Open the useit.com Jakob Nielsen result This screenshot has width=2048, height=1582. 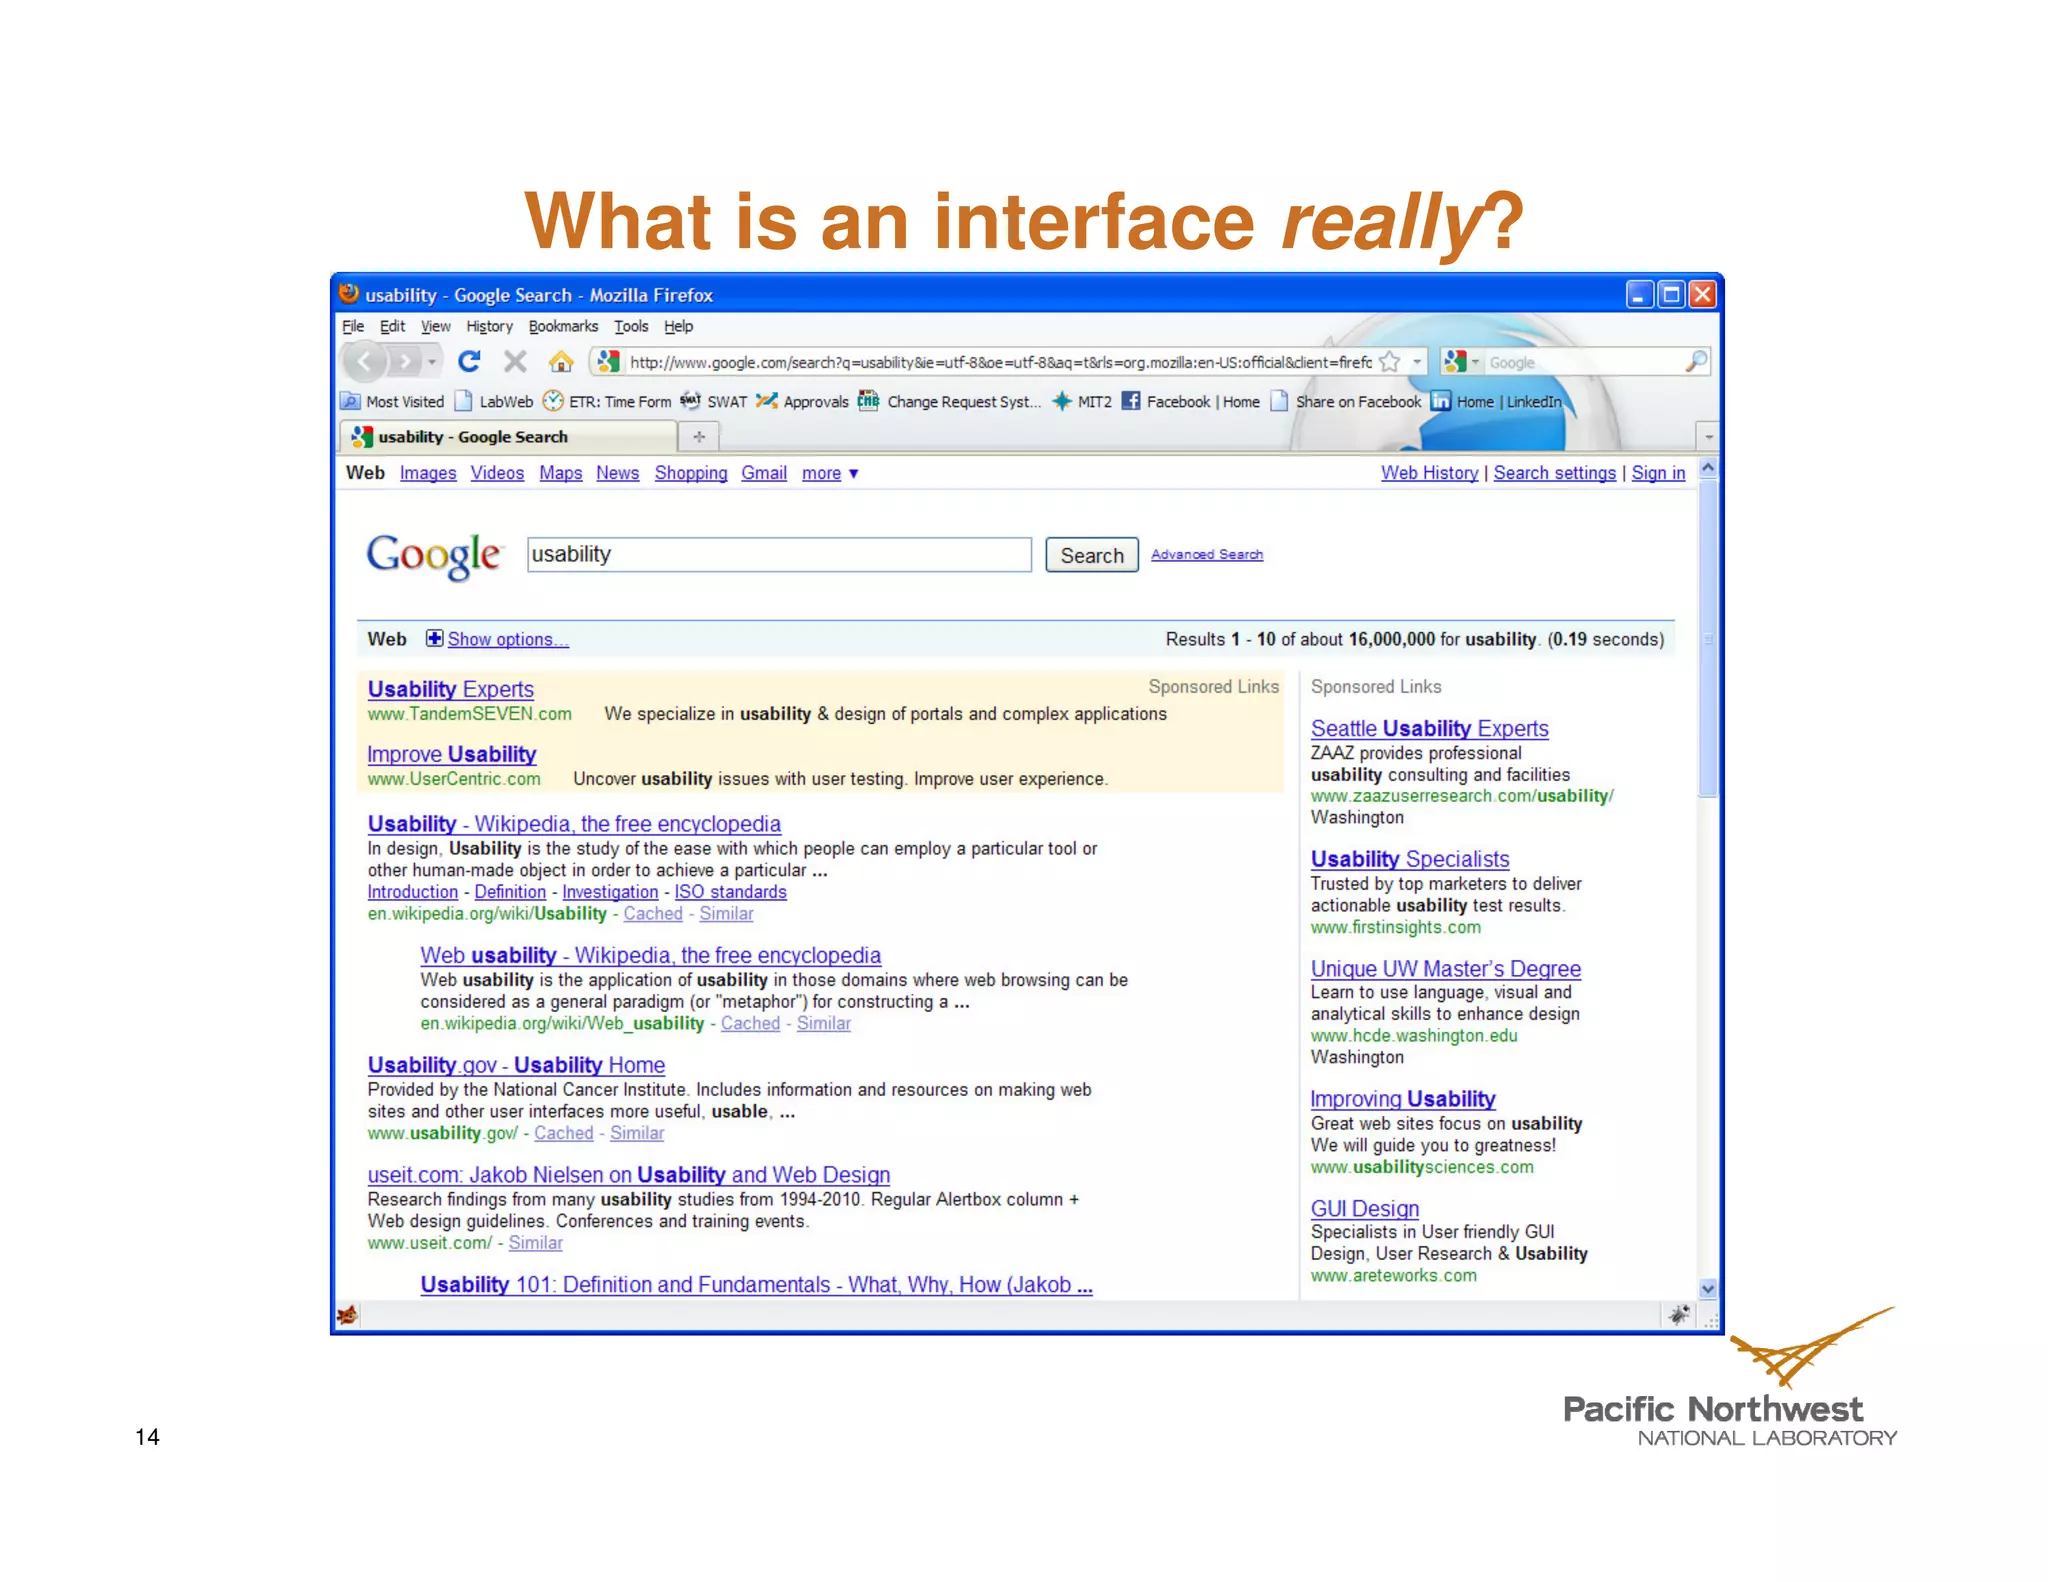[x=629, y=1175]
